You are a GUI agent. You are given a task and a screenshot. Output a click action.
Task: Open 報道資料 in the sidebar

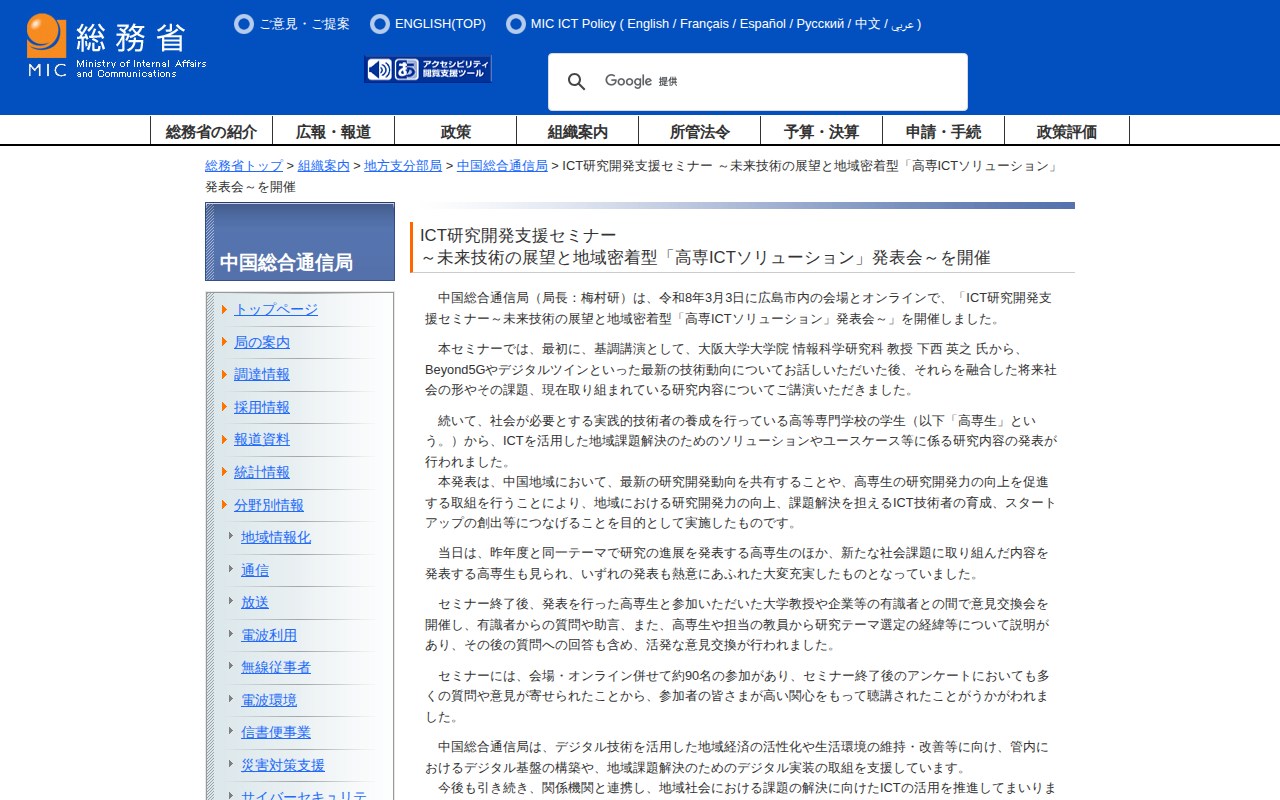262,439
